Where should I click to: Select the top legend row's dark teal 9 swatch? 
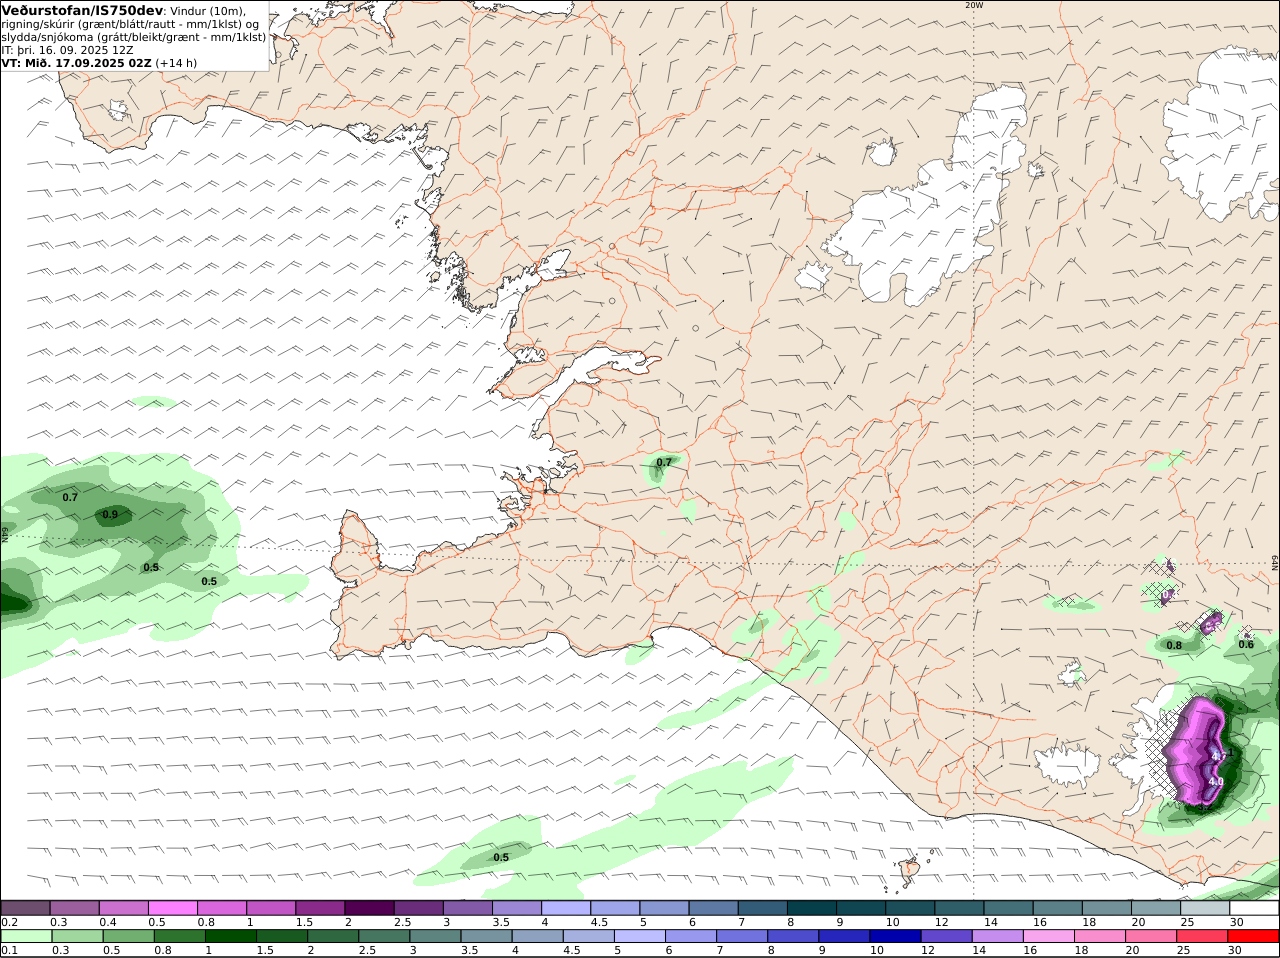click(862, 908)
